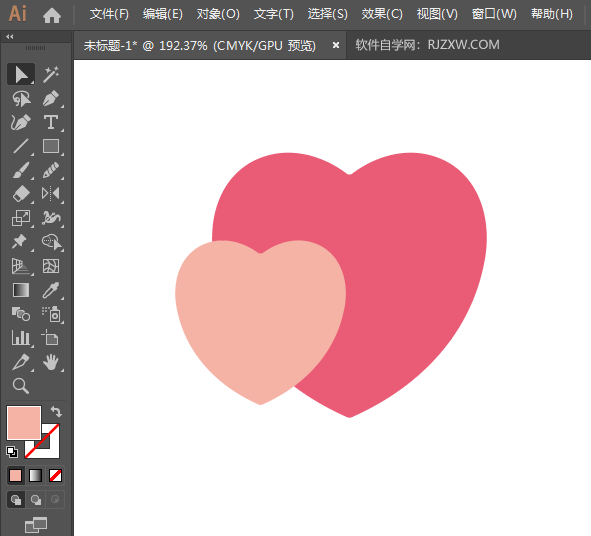Open the 对象(O) menu
Image resolution: width=591 pixels, height=536 pixels.
218,14
